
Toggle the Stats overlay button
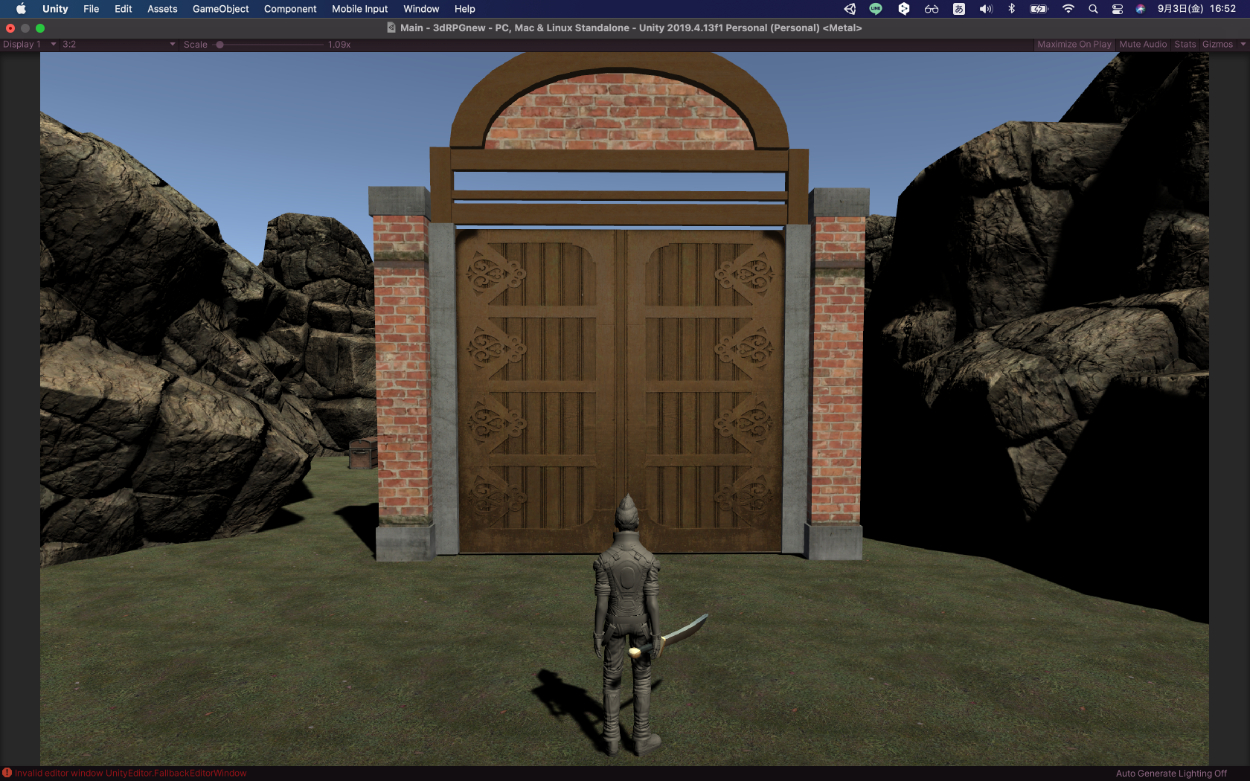pos(1184,45)
